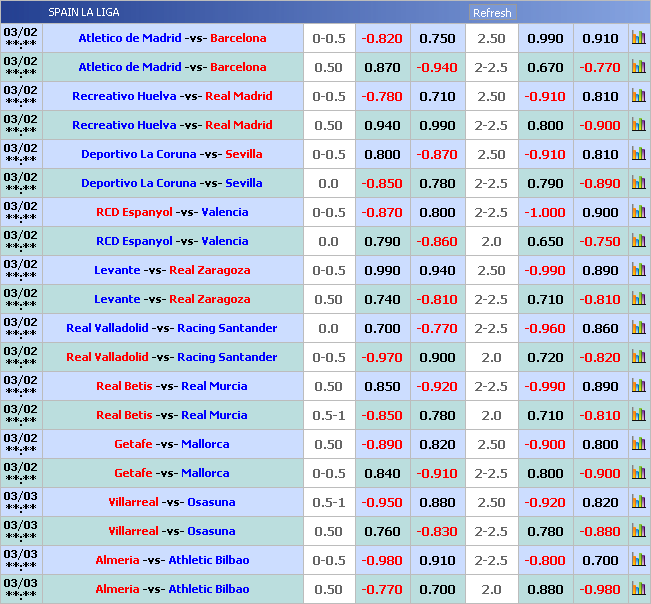Open chart icon for Almeria 0.50 handicap row
651x604 pixels.
638,589
